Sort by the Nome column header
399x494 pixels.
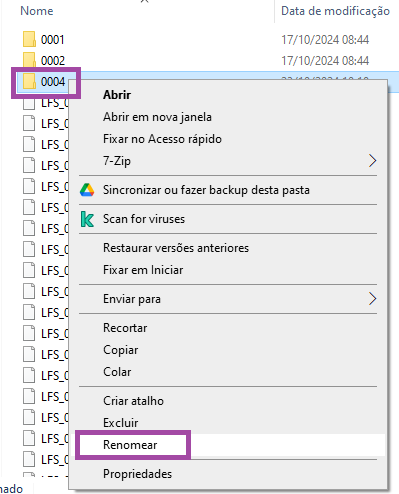click(37, 11)
